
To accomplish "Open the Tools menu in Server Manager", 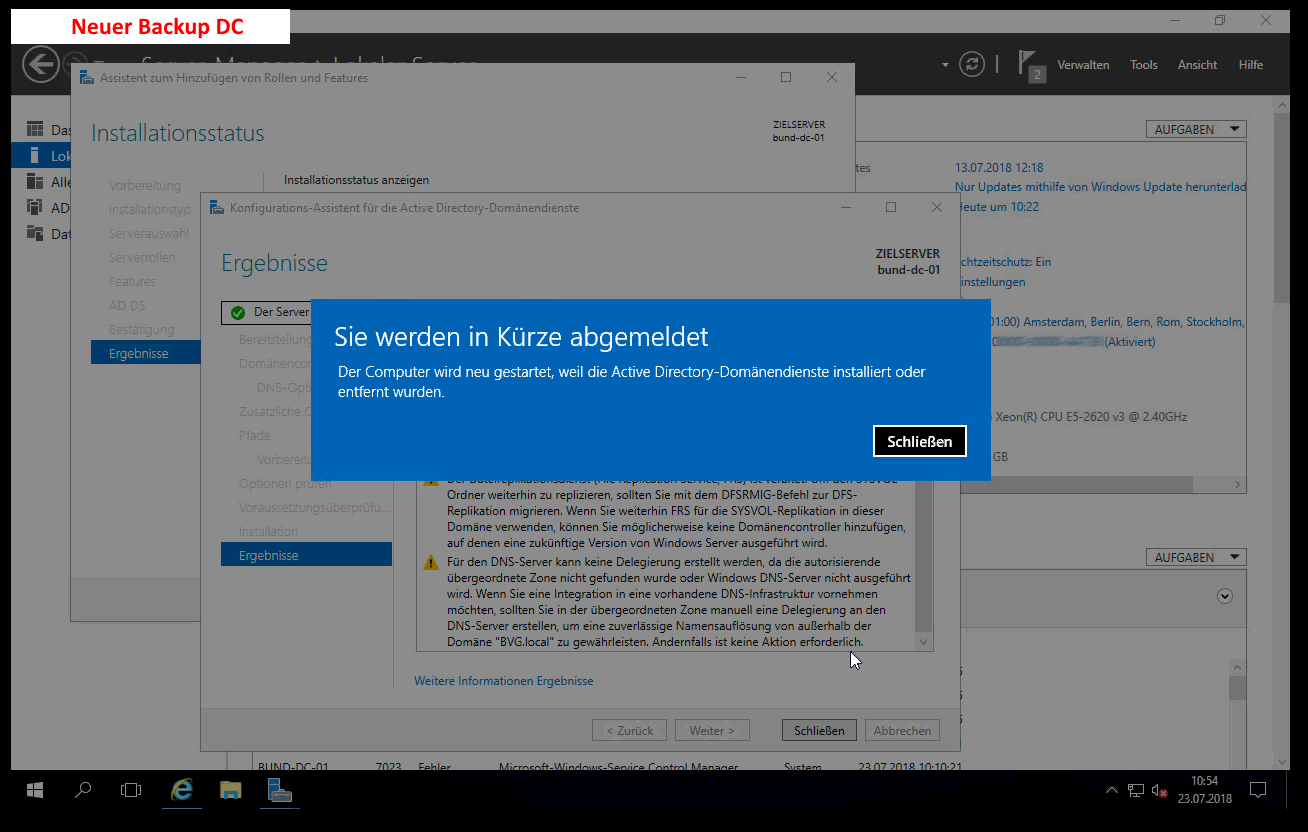I will tap(1144, 65).
